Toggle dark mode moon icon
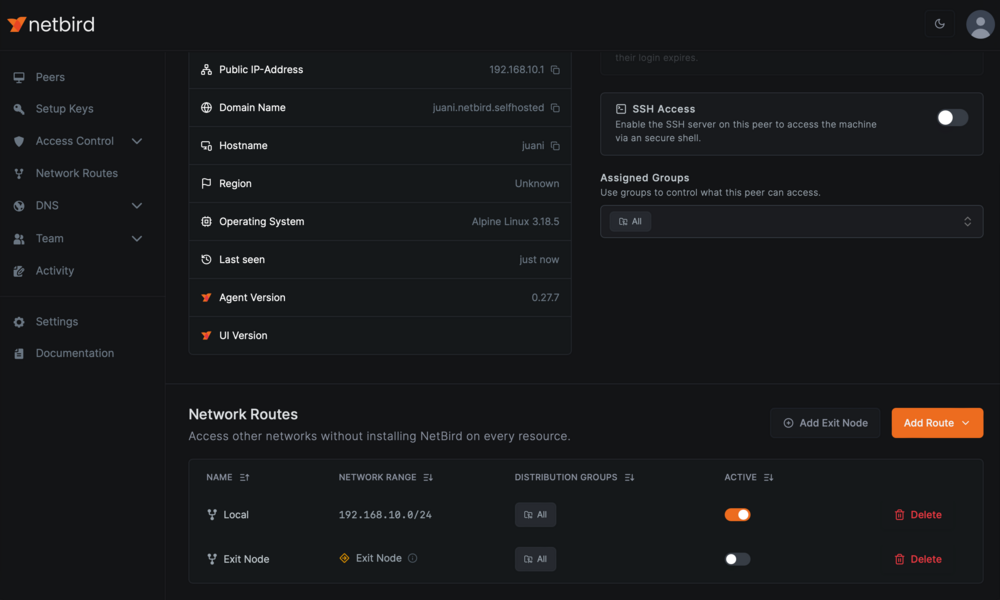1000x600 pixels. [x=939, y=24]
